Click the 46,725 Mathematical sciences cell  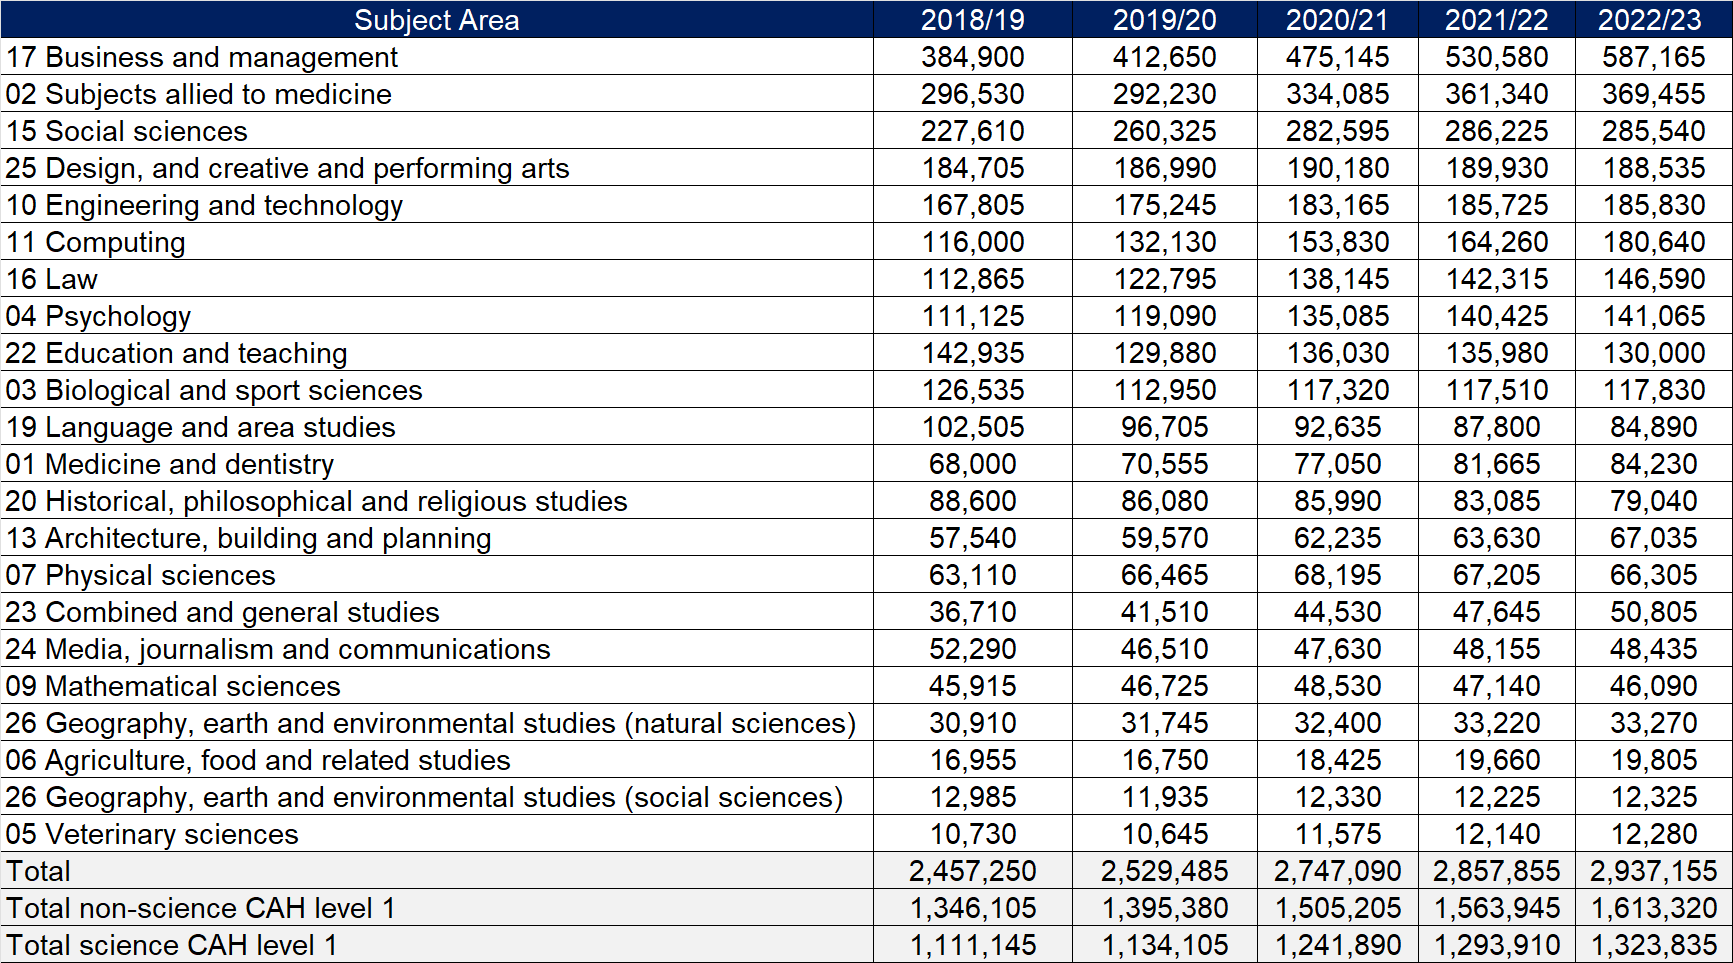tap(1165, 686)
